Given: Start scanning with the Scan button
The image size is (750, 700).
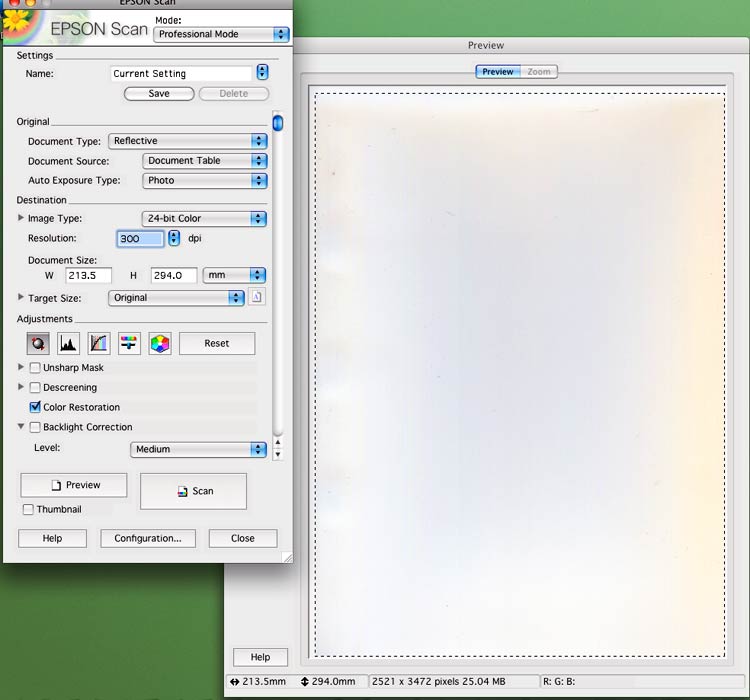Looking at the screenshot, I should [x=193, y=491].
